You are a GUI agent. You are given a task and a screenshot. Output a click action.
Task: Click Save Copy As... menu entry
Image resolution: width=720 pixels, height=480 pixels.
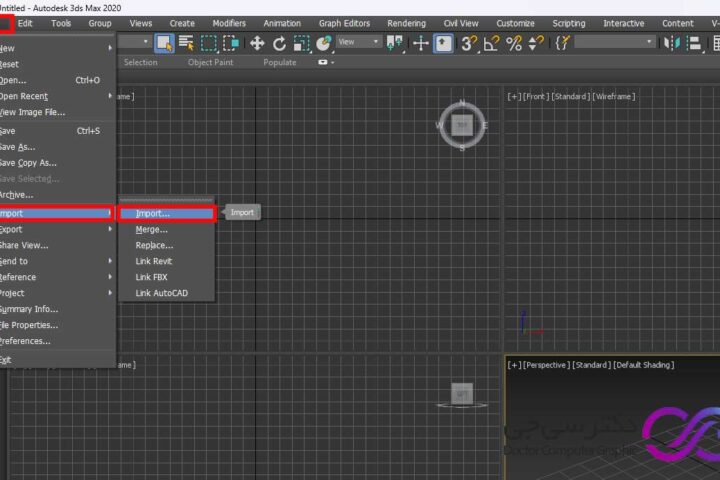[56, 163]
